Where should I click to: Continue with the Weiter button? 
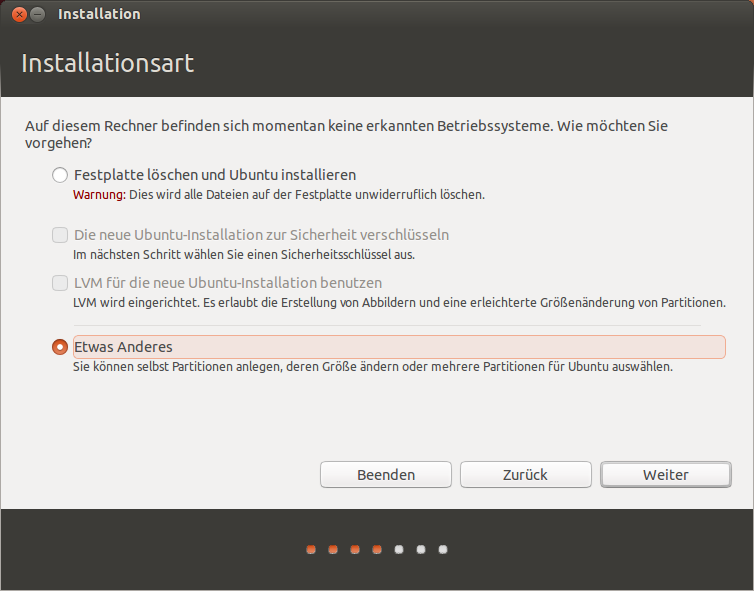coord(666,475)
